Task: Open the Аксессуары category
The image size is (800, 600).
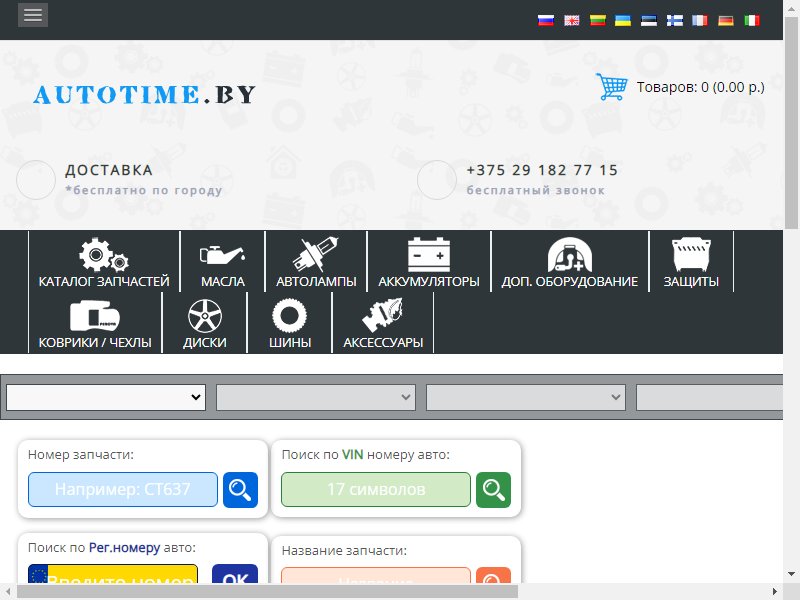Action: pyautogui.click(x=383, y=322)
